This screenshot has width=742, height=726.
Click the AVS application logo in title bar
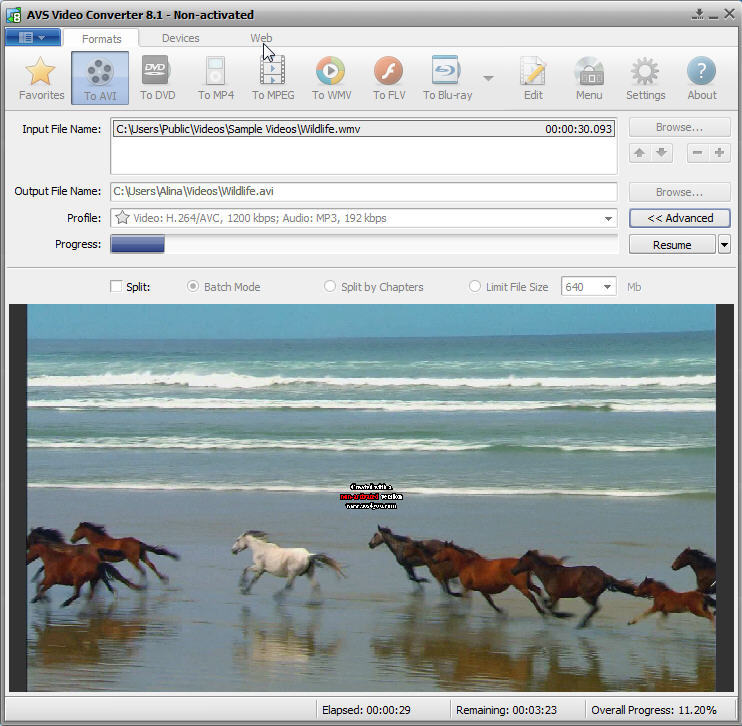[14, 15]
